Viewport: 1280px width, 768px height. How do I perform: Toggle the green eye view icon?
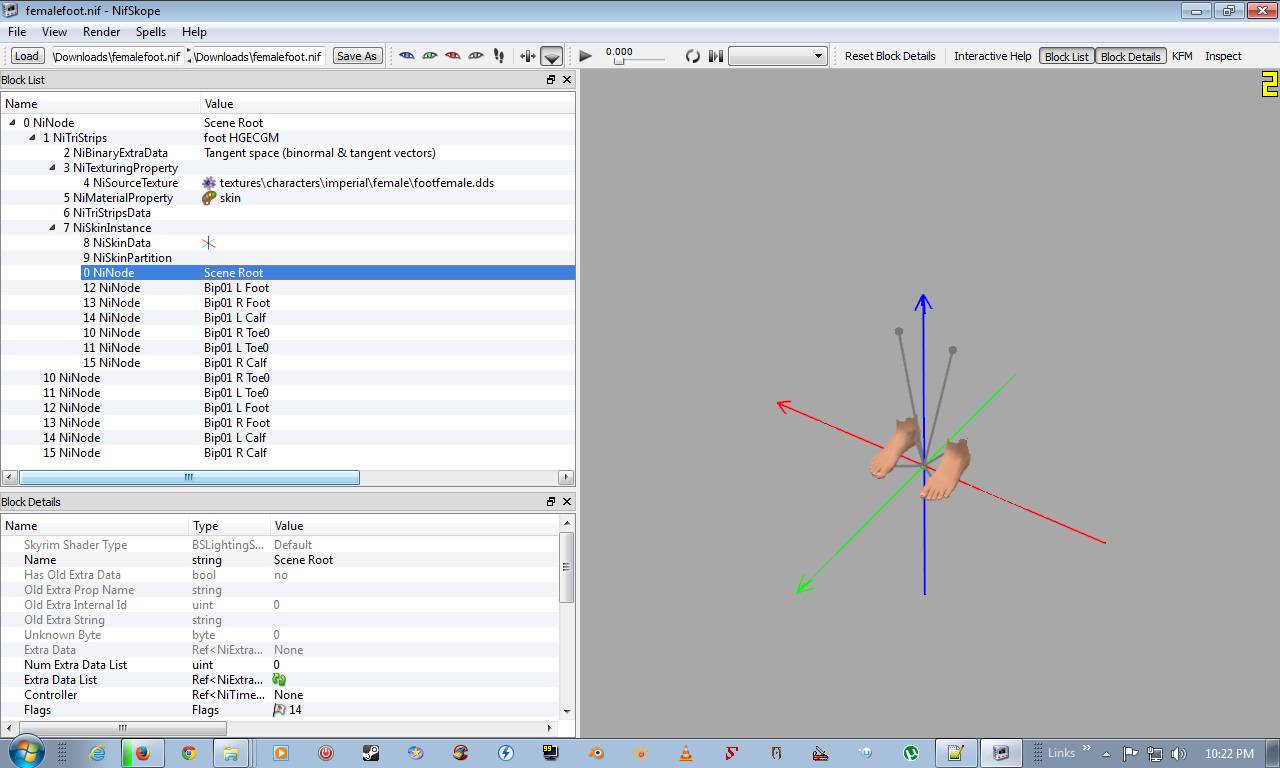pos(430,56)
